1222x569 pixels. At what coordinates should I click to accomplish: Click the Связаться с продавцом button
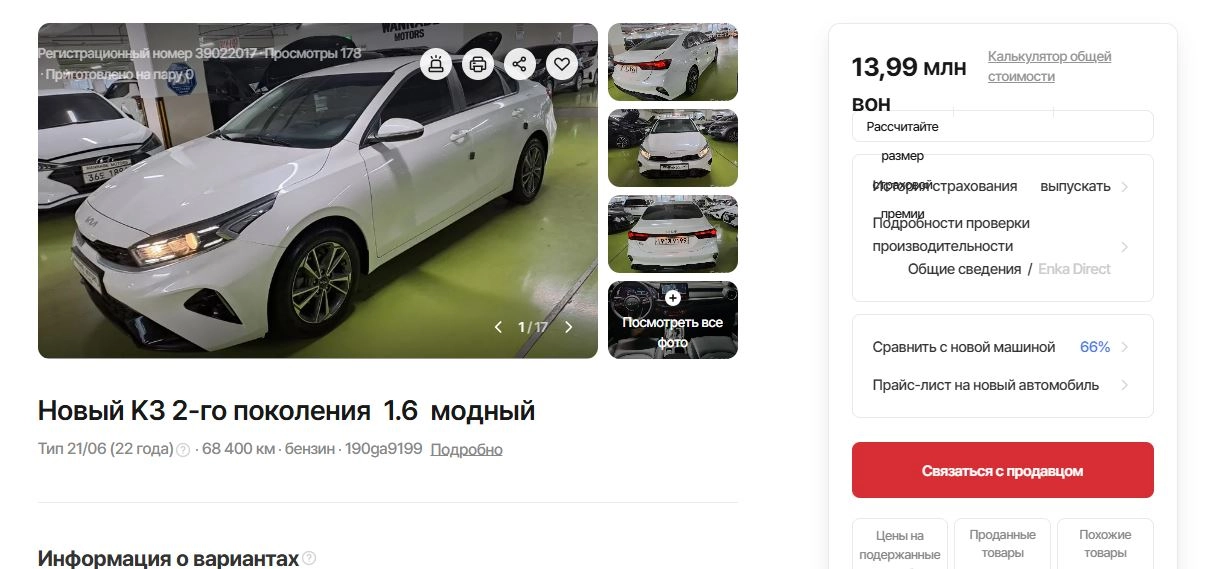click(1003, 470)
